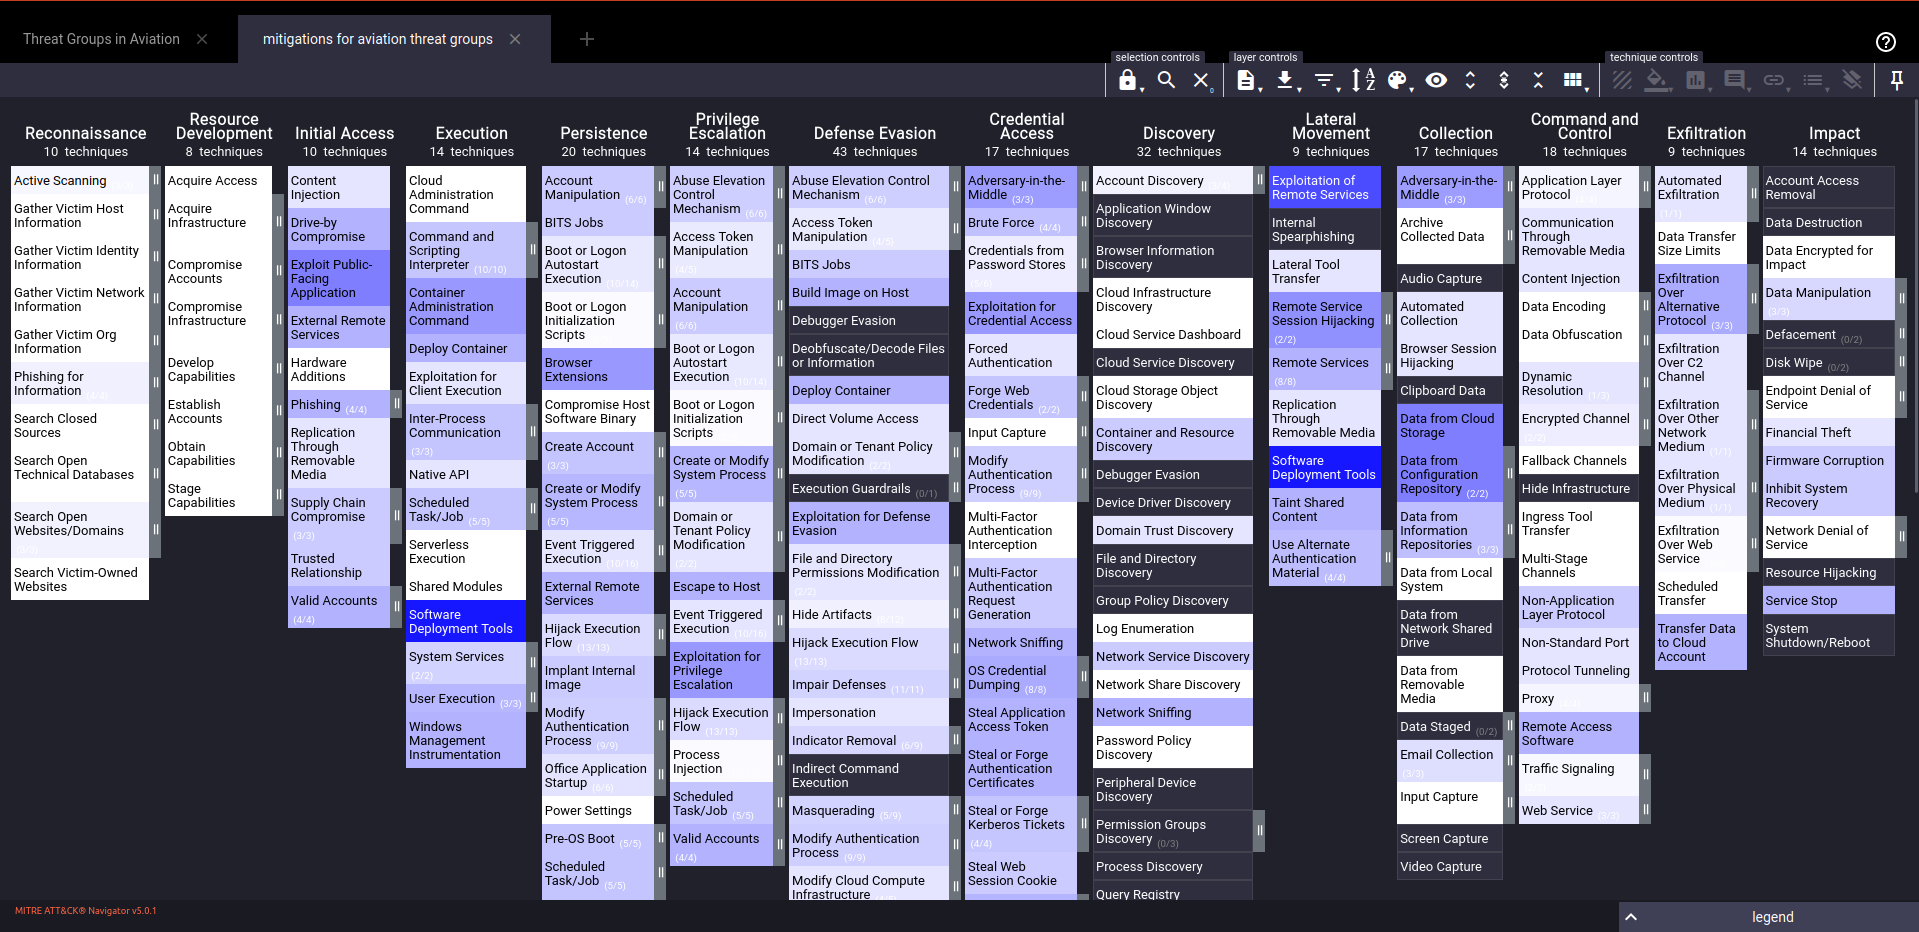Click the deselect X icon
Screen dimensions: 1919x932
coord(1201,80)
